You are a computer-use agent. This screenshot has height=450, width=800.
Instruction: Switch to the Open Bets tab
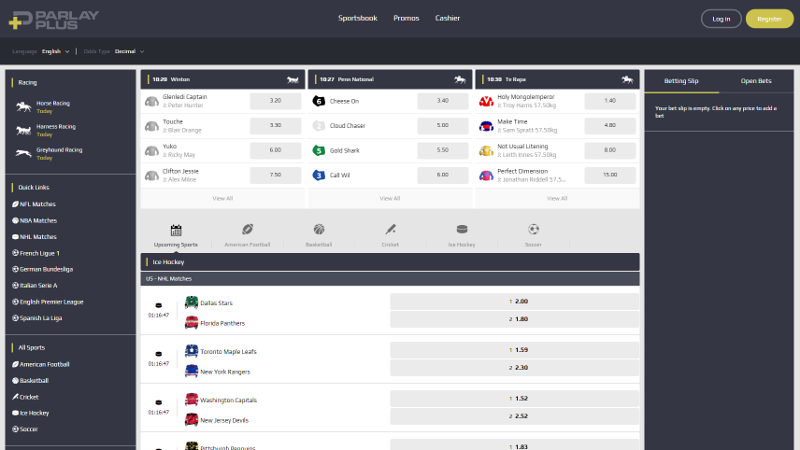(756, 81)
